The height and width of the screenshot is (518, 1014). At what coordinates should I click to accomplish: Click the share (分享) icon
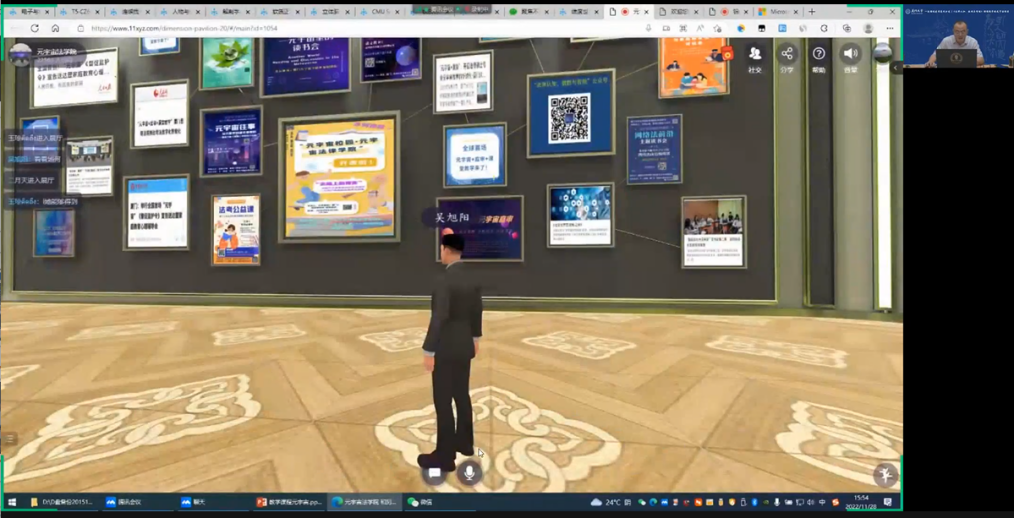[787, 56]
